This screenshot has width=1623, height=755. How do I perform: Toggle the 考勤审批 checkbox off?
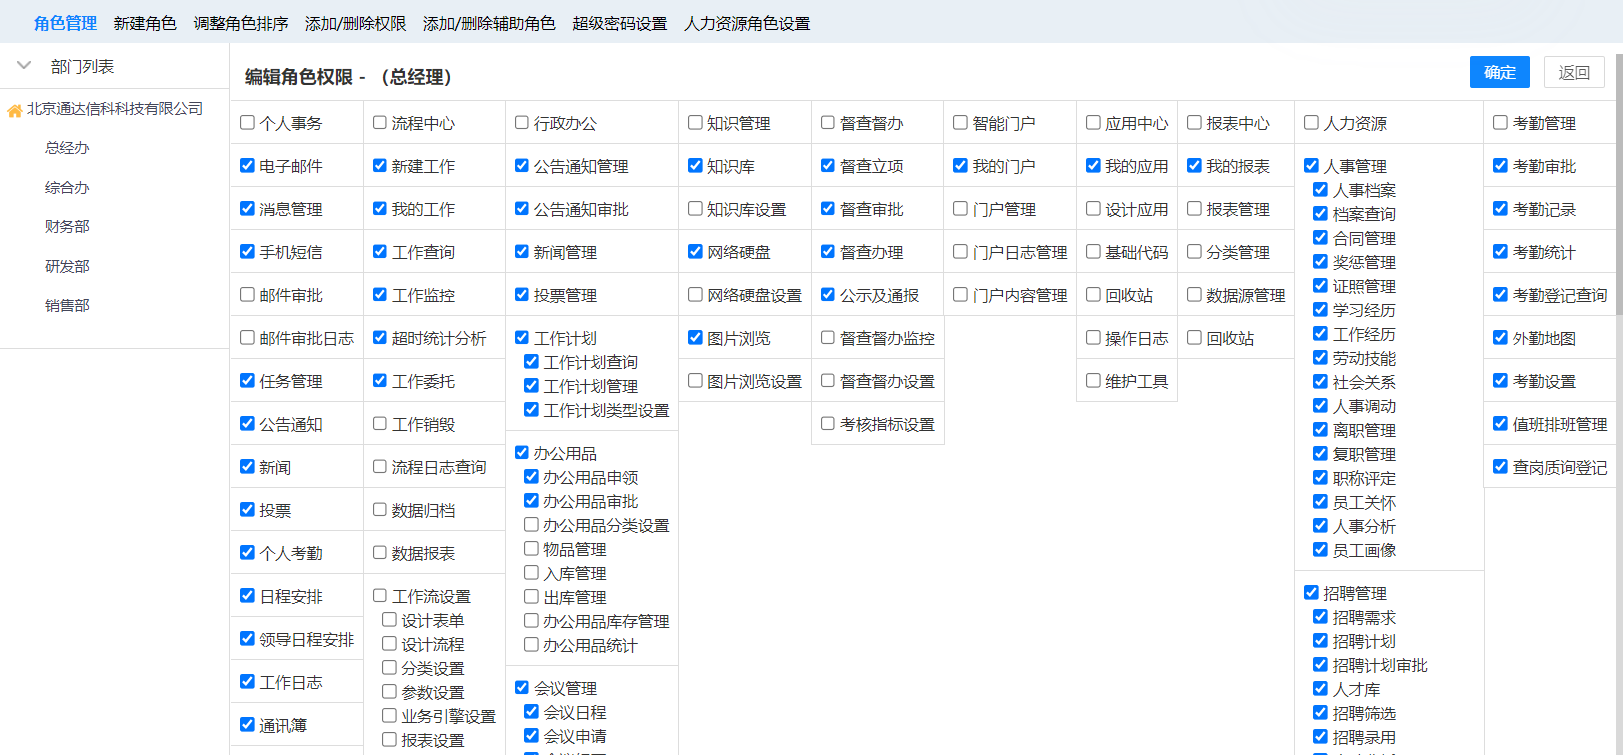(1500, 166)
